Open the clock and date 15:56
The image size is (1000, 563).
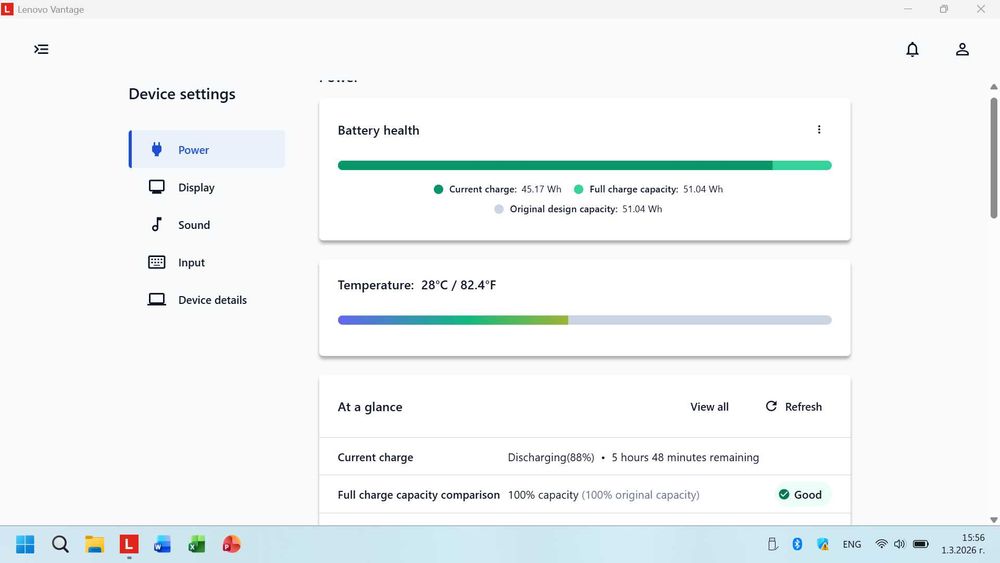[964, 544]
